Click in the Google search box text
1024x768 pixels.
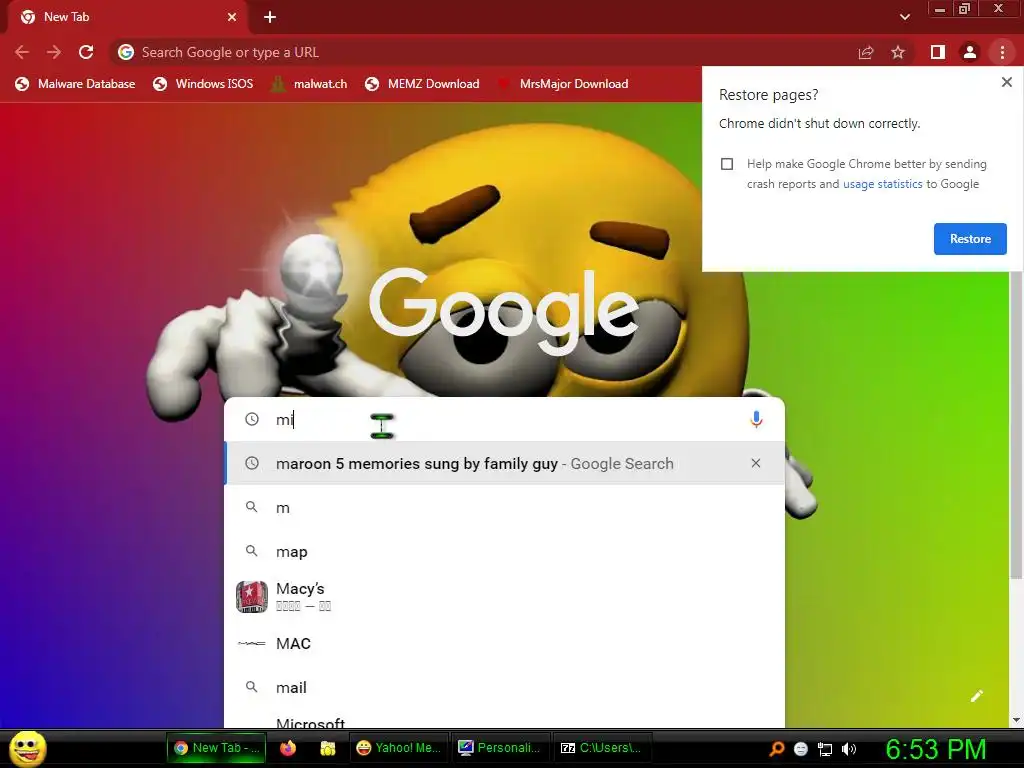click(x=503, y=419)
